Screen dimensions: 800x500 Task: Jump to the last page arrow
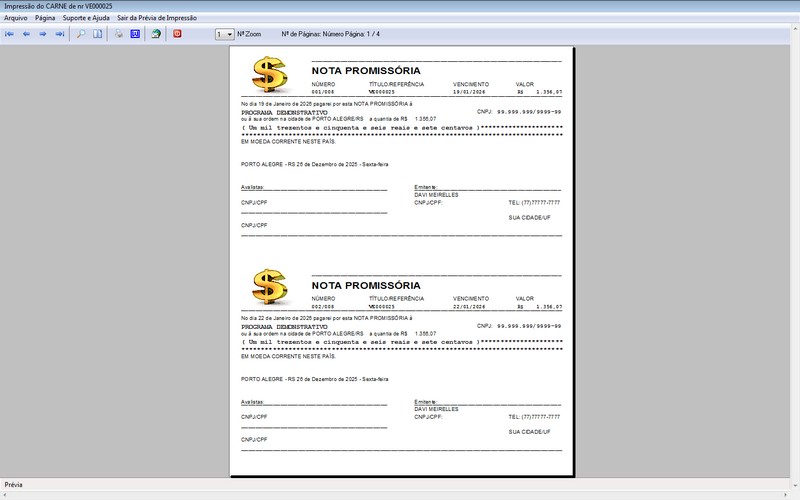coord(60,34)
